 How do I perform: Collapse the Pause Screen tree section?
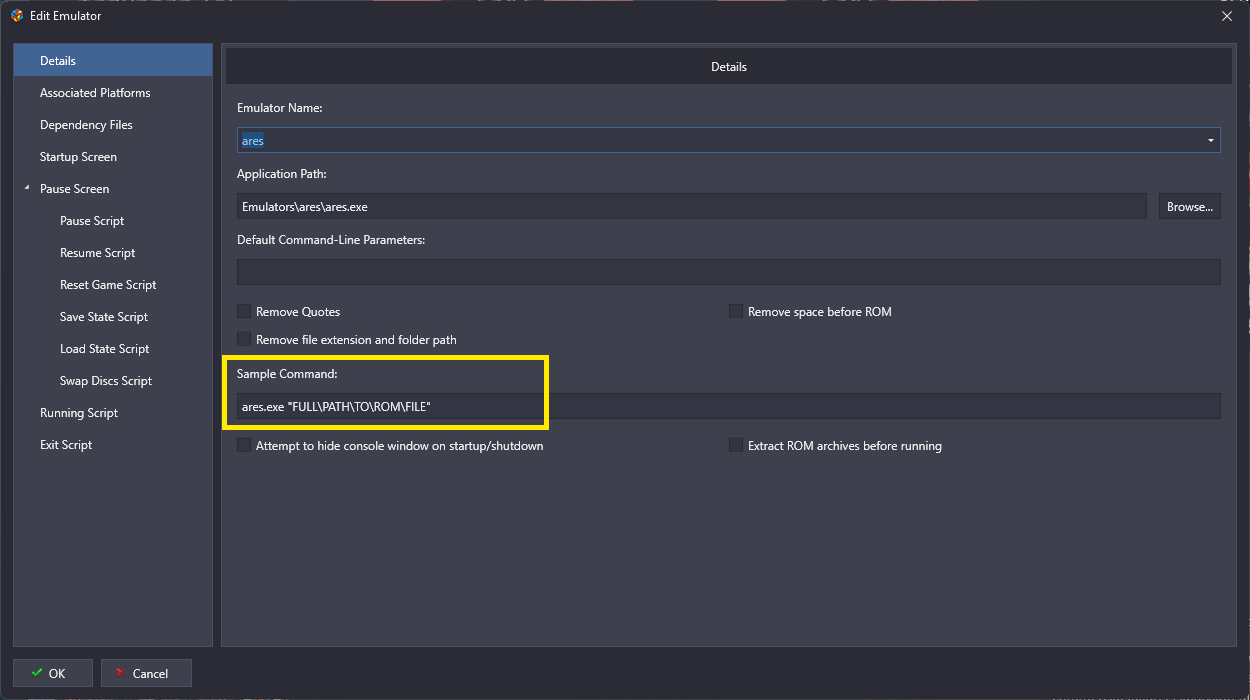pyautogui.click(x=27, y=189)
